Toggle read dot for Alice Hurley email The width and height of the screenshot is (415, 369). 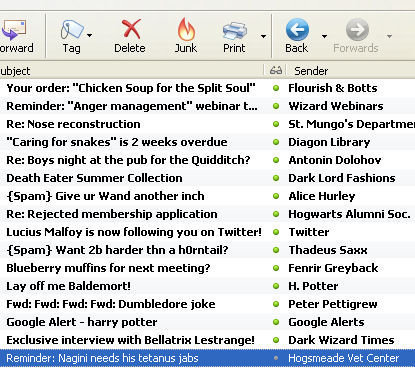tap(276, 196)
